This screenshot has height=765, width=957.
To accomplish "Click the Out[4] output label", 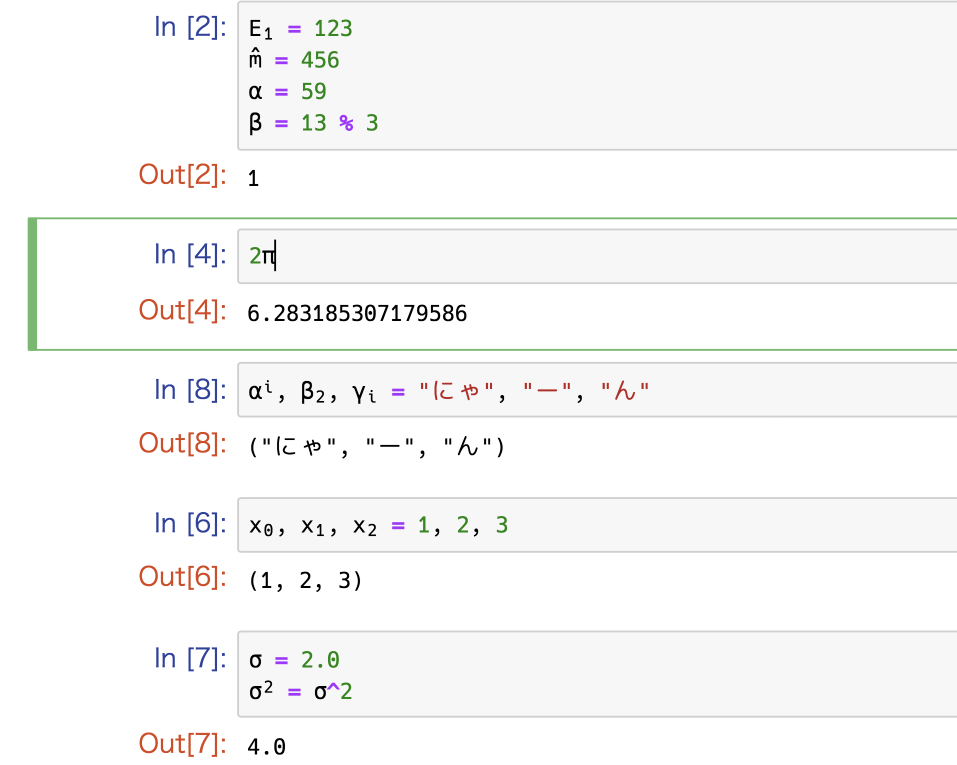I will tap(182, 310).
